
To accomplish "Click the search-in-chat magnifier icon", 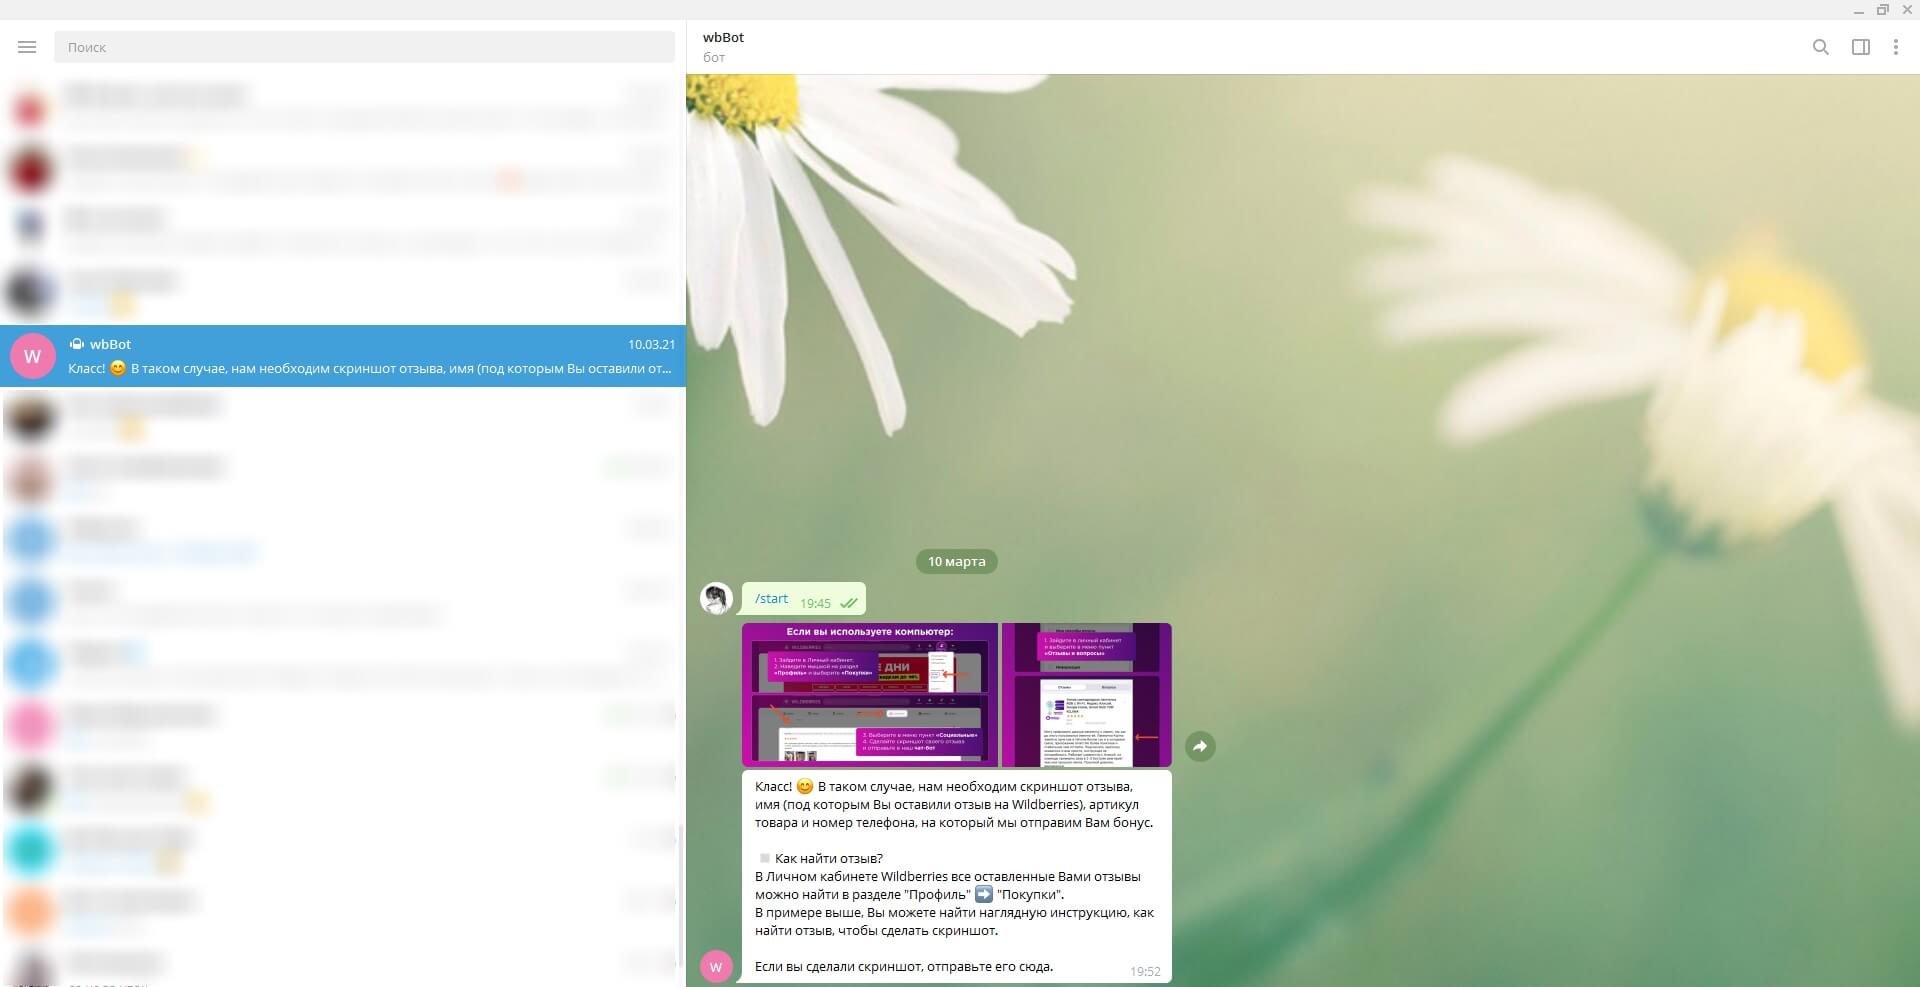I will coord(1820,47).
